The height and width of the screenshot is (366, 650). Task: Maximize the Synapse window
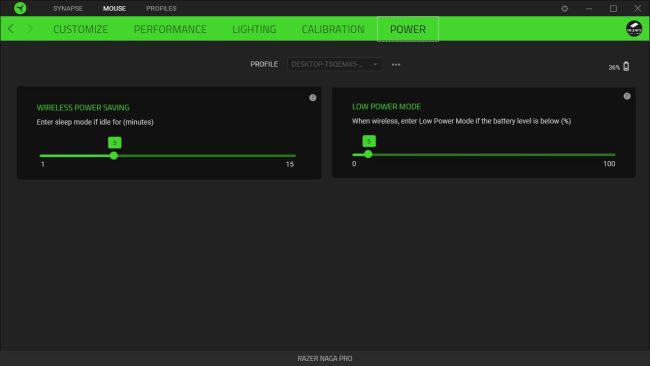point(613,8)
